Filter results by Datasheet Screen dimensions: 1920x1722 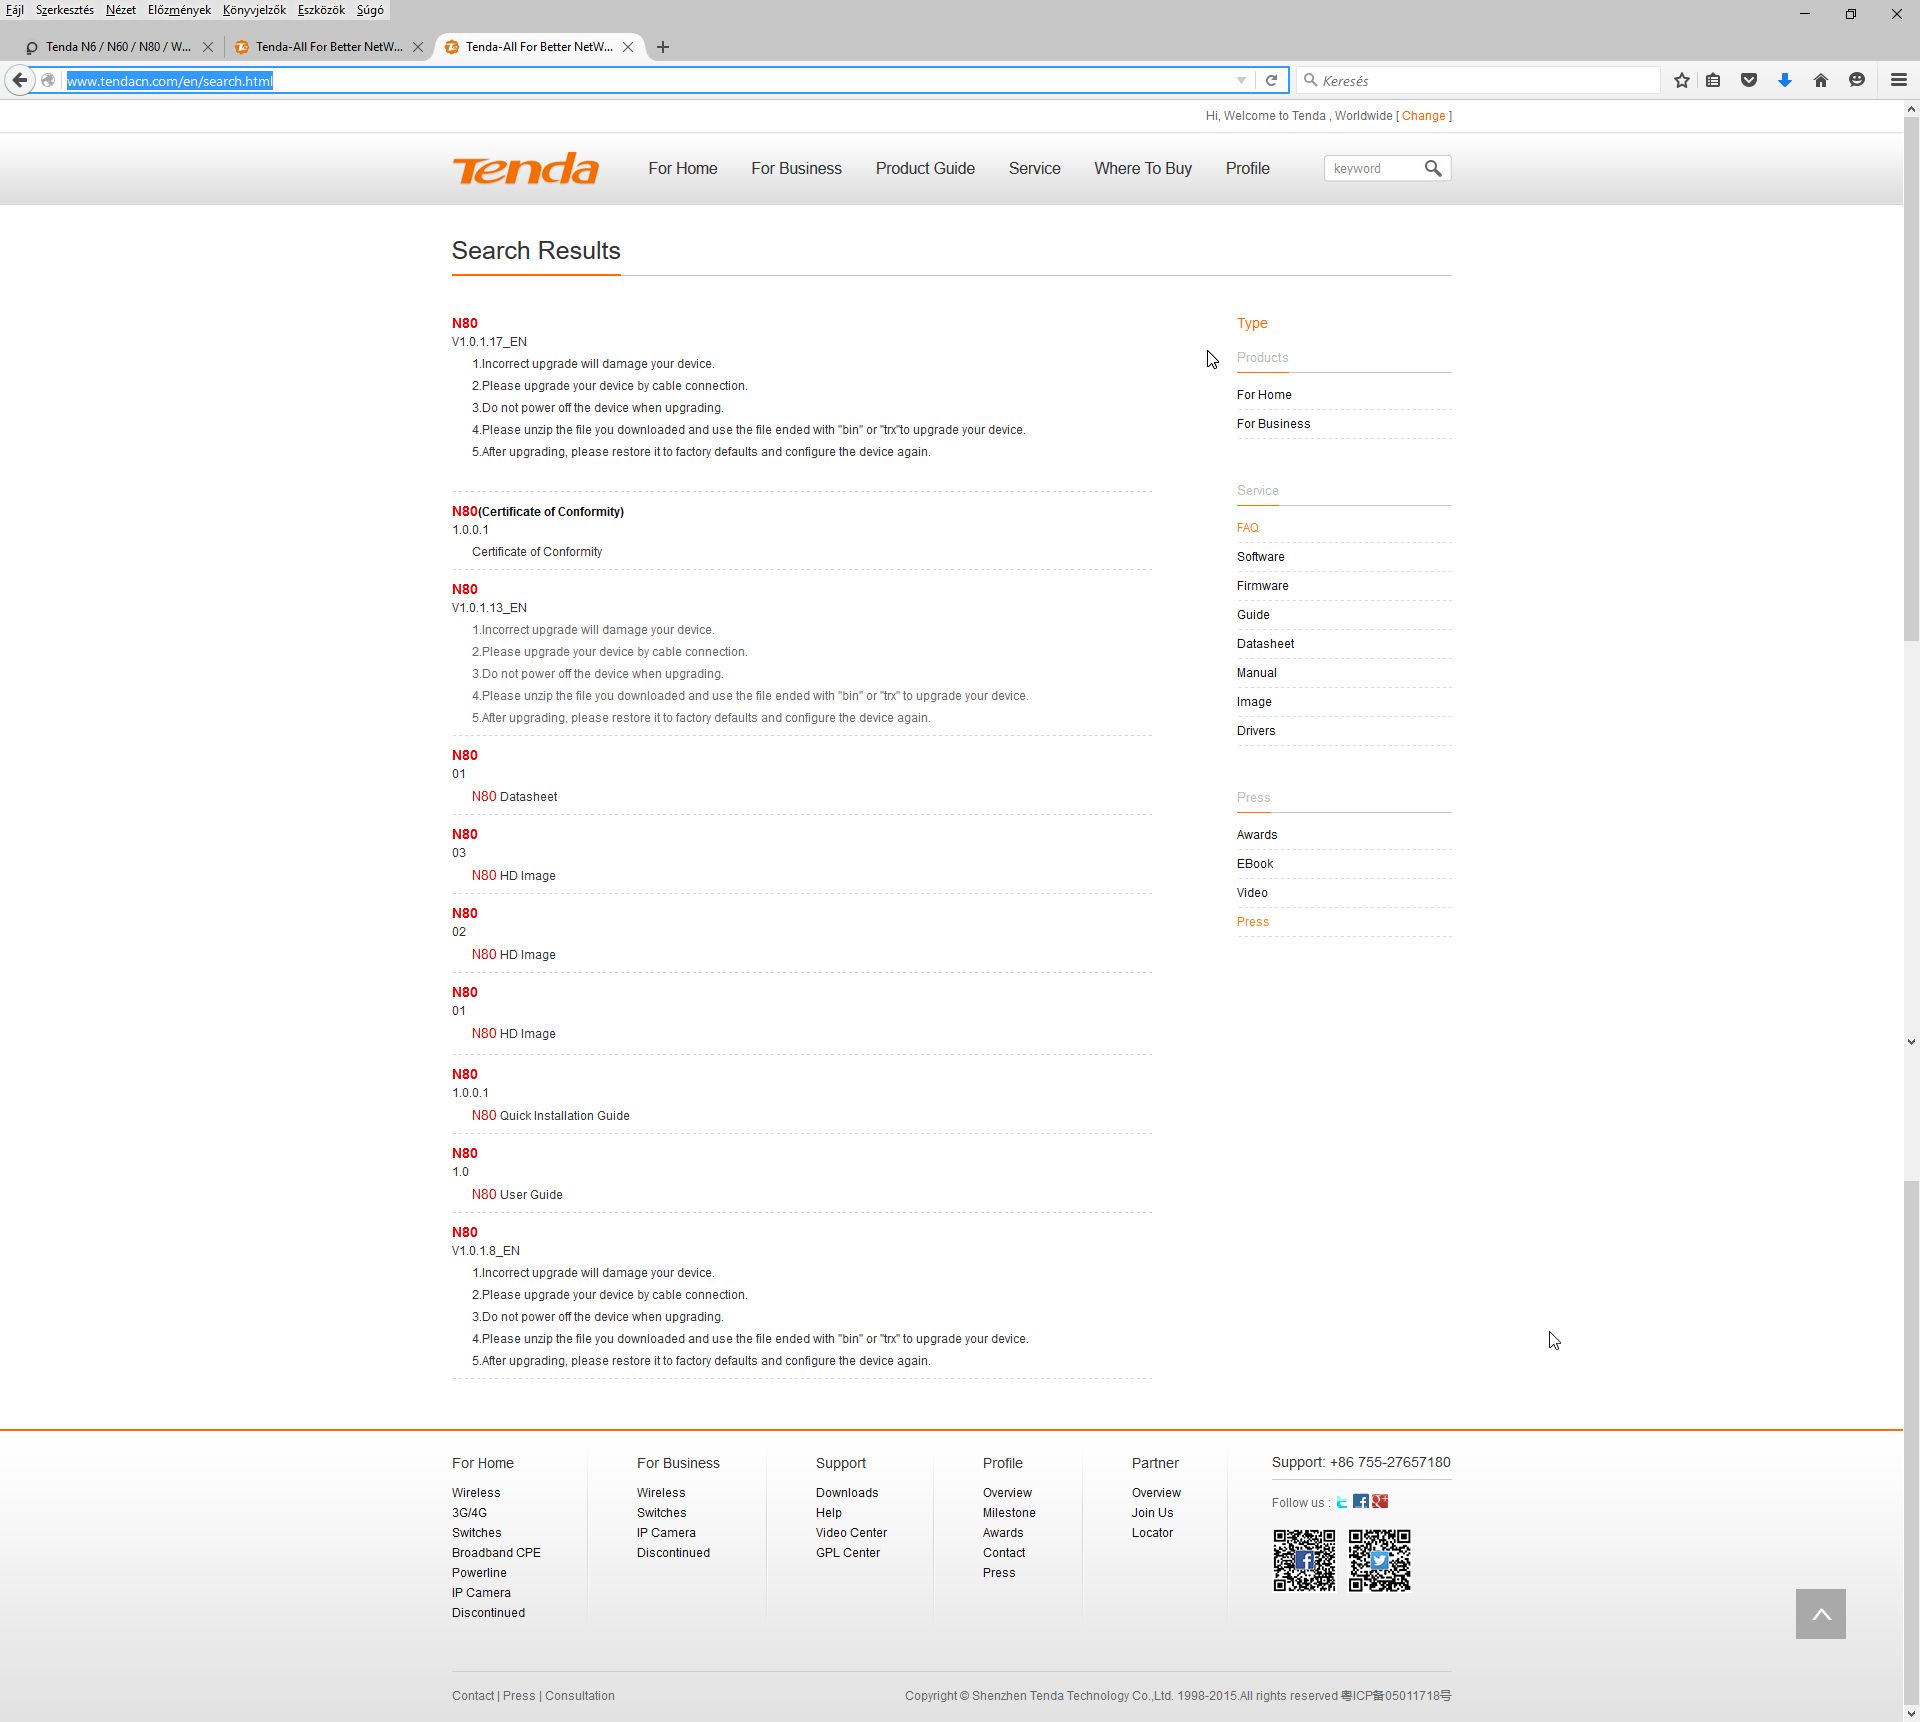click(x=1266, y=644)
